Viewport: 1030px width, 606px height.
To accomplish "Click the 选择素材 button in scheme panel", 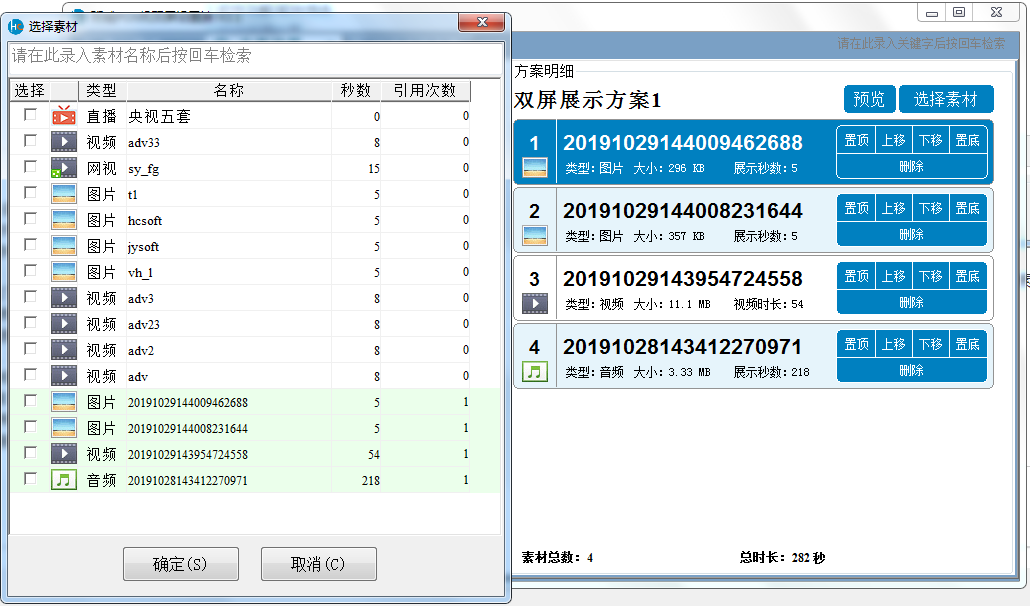I will (x=946, y=99).
